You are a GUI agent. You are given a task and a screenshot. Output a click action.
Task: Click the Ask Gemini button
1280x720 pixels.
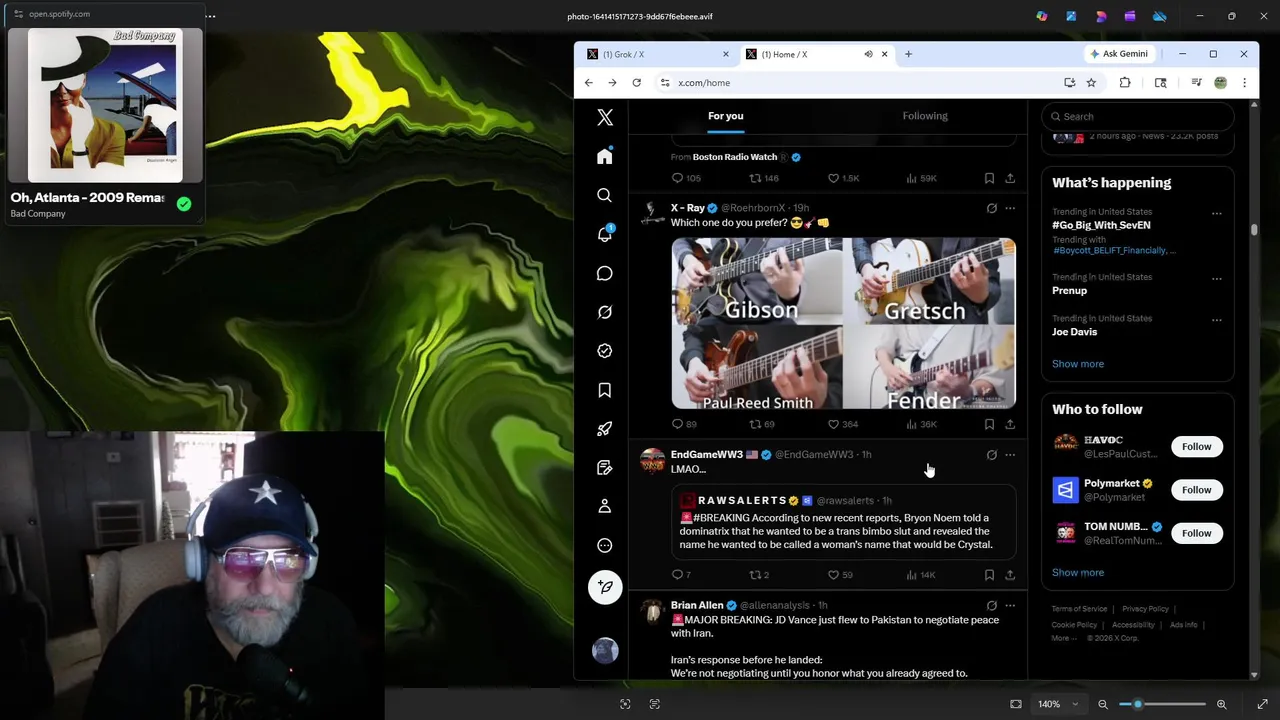tap(1119, 54)
